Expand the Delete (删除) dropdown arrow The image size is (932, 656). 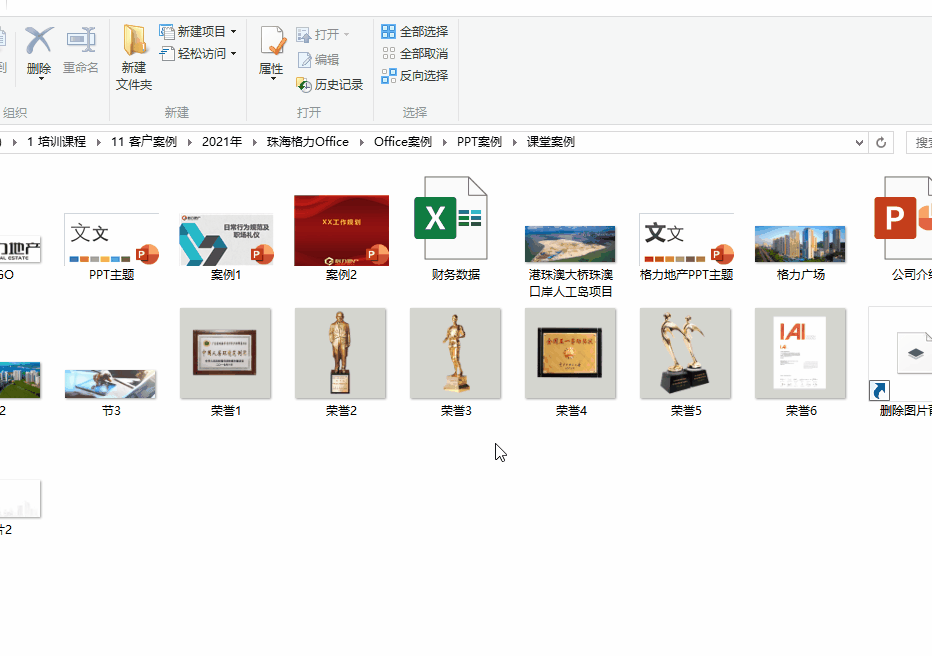click(x=41, y=78)
